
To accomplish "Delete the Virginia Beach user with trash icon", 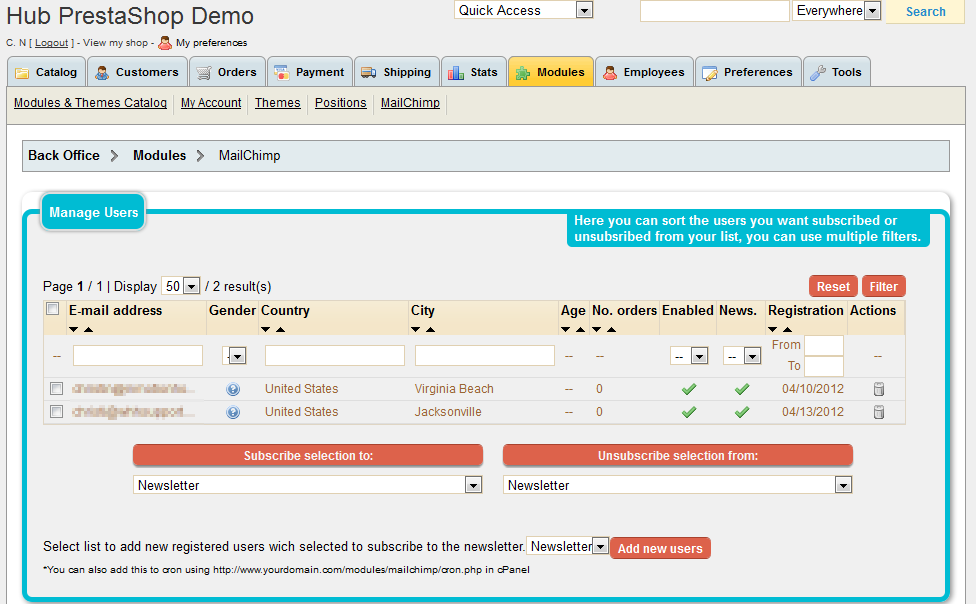I will click(879, 389).
